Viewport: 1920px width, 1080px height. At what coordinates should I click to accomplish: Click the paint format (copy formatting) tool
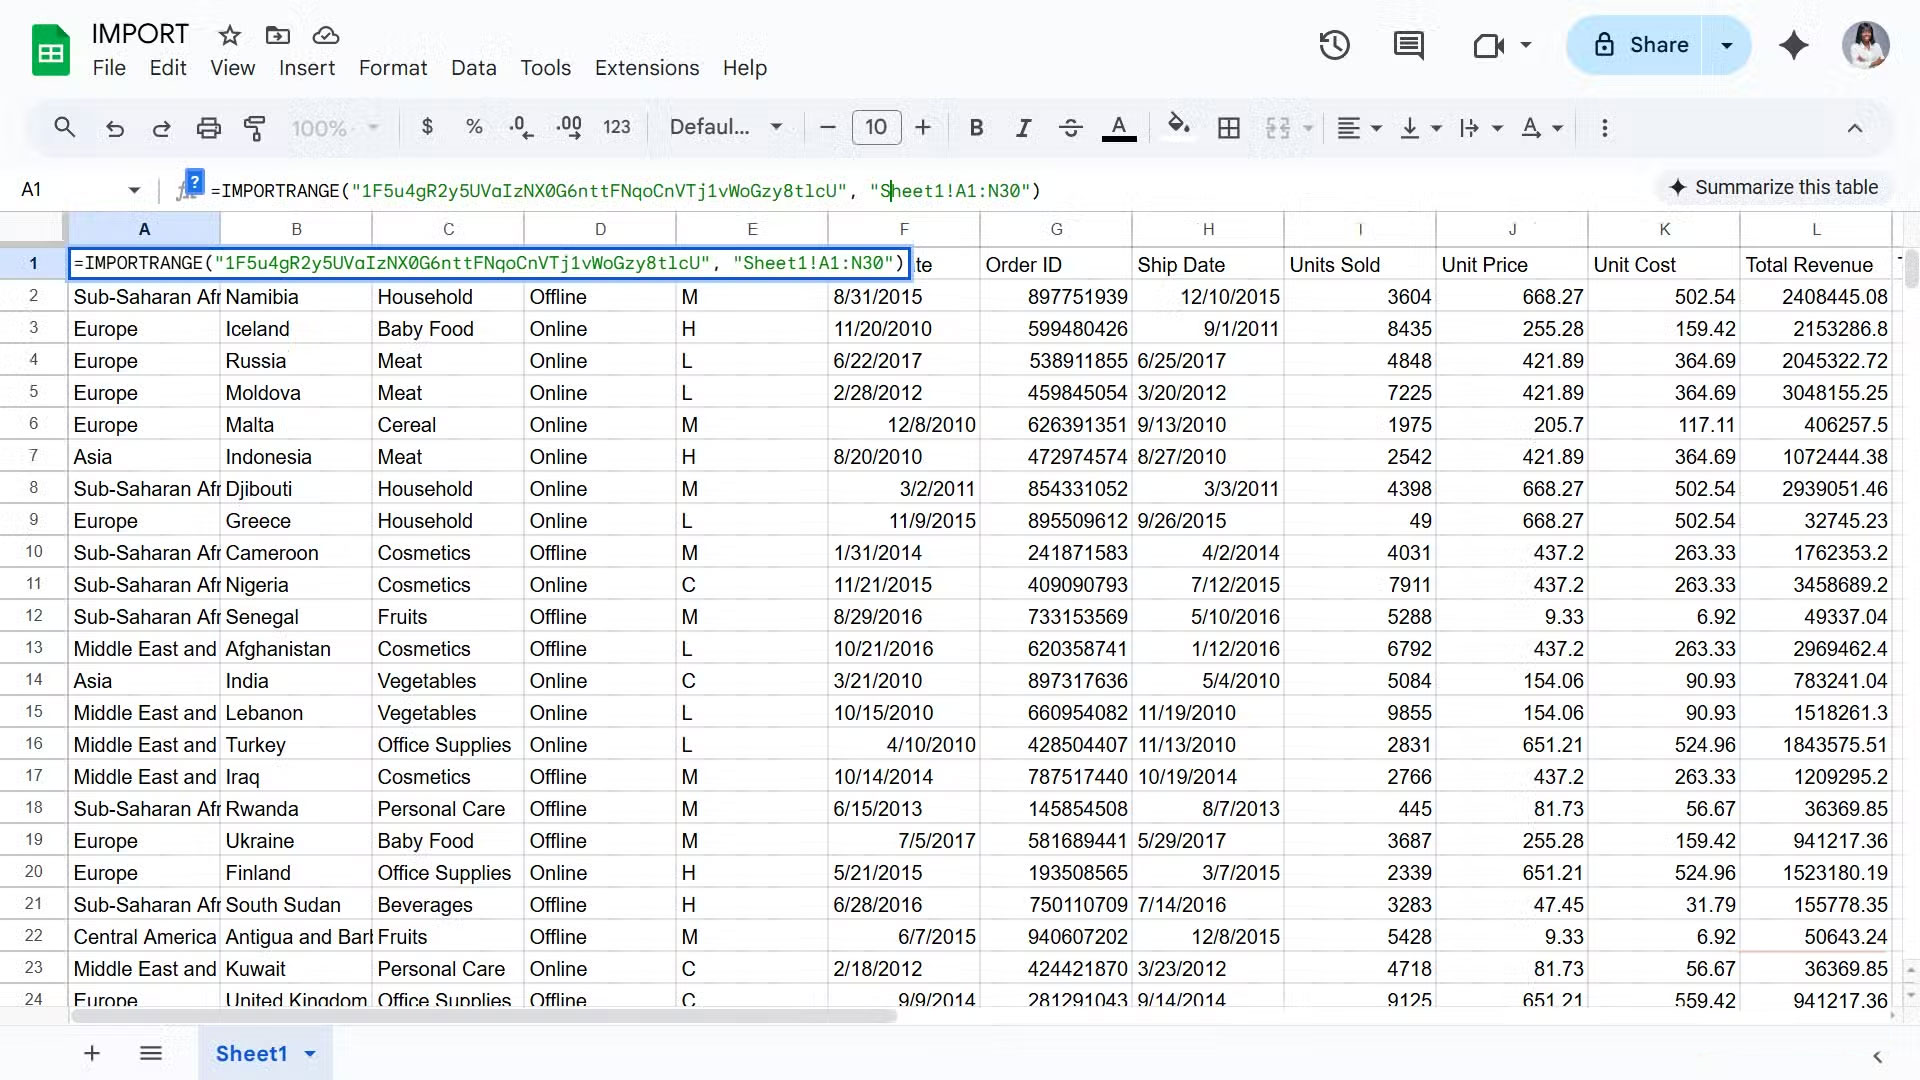pos(255,128)
